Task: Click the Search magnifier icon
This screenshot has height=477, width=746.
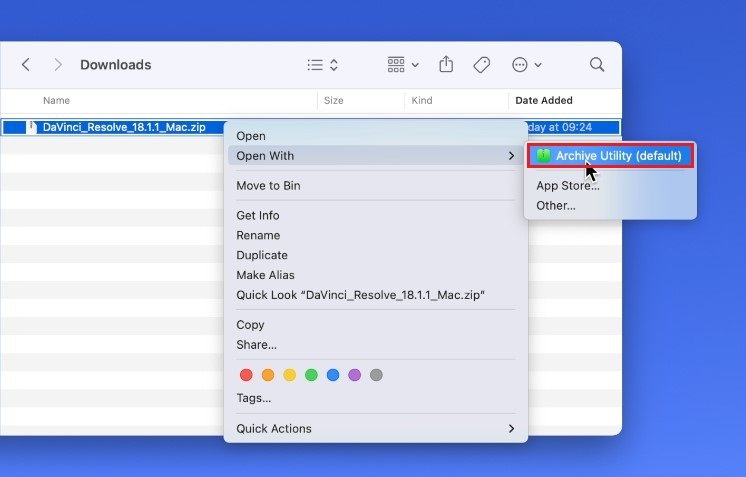Action: tap(597, 64)
